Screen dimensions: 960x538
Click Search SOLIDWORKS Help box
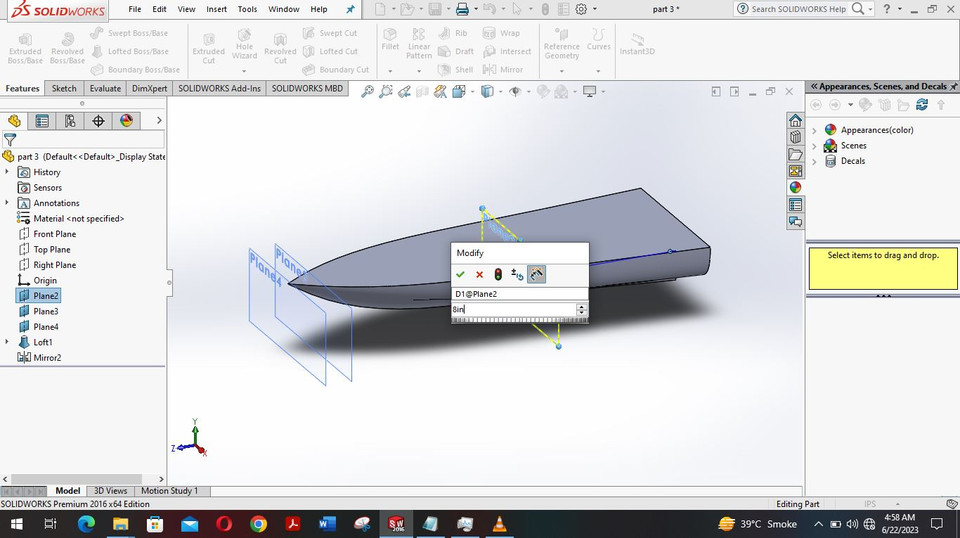(x=798, y=9)
